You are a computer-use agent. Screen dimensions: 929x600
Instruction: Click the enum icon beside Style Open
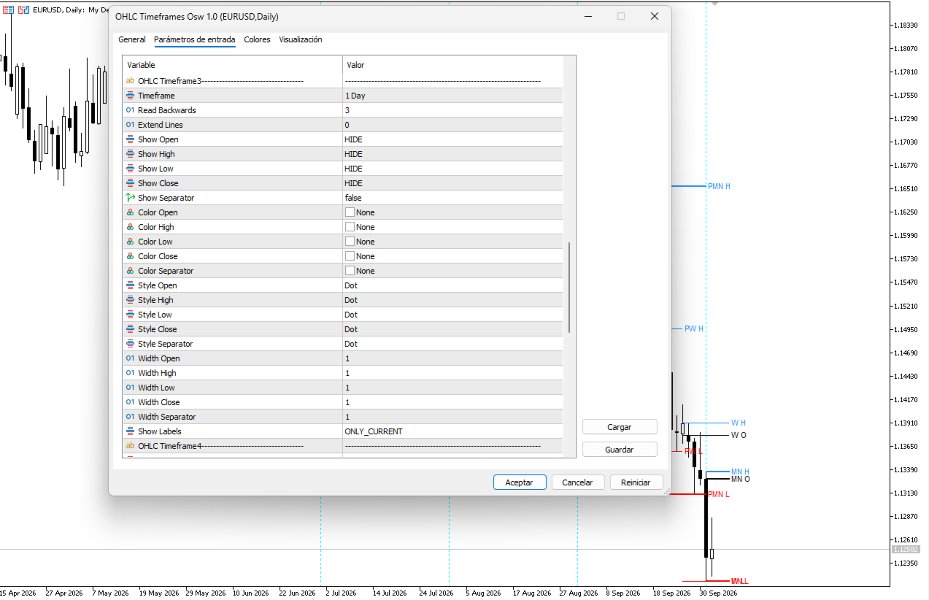(x=130, y=285)
